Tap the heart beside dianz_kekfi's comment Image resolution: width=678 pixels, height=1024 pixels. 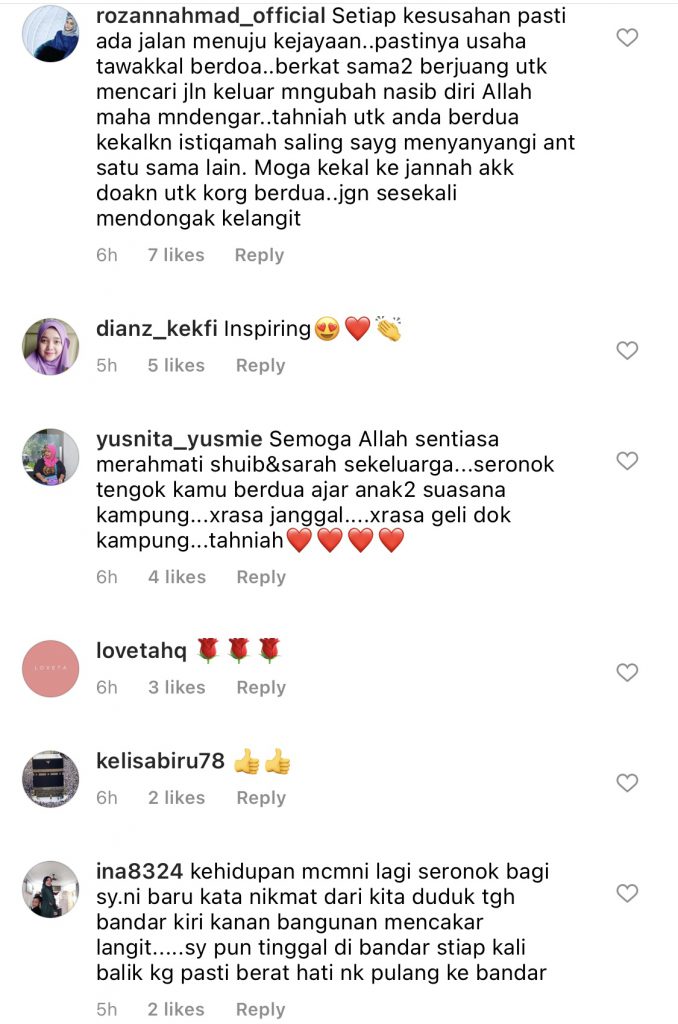point(627,351)
